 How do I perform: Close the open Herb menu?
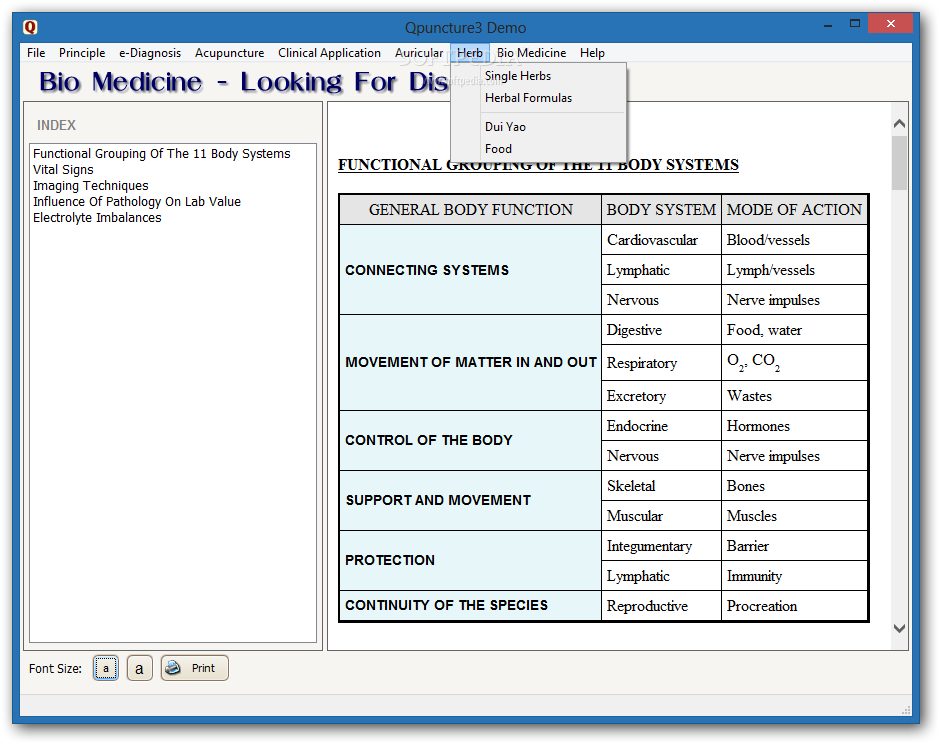coord(470,53)
